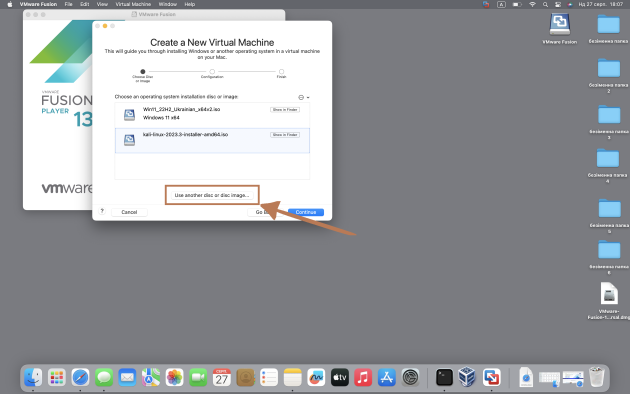Open the input source menu in menu bar

click(501, 4)
